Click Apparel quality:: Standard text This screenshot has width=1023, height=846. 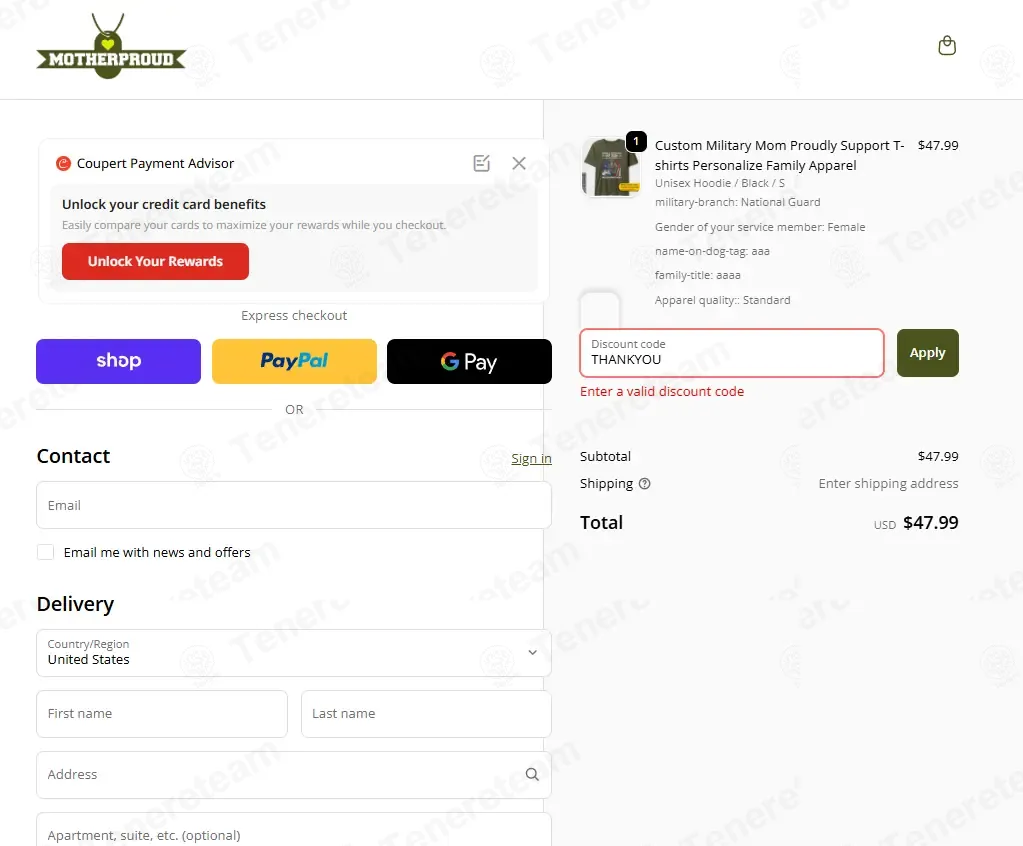click(722, 300)
